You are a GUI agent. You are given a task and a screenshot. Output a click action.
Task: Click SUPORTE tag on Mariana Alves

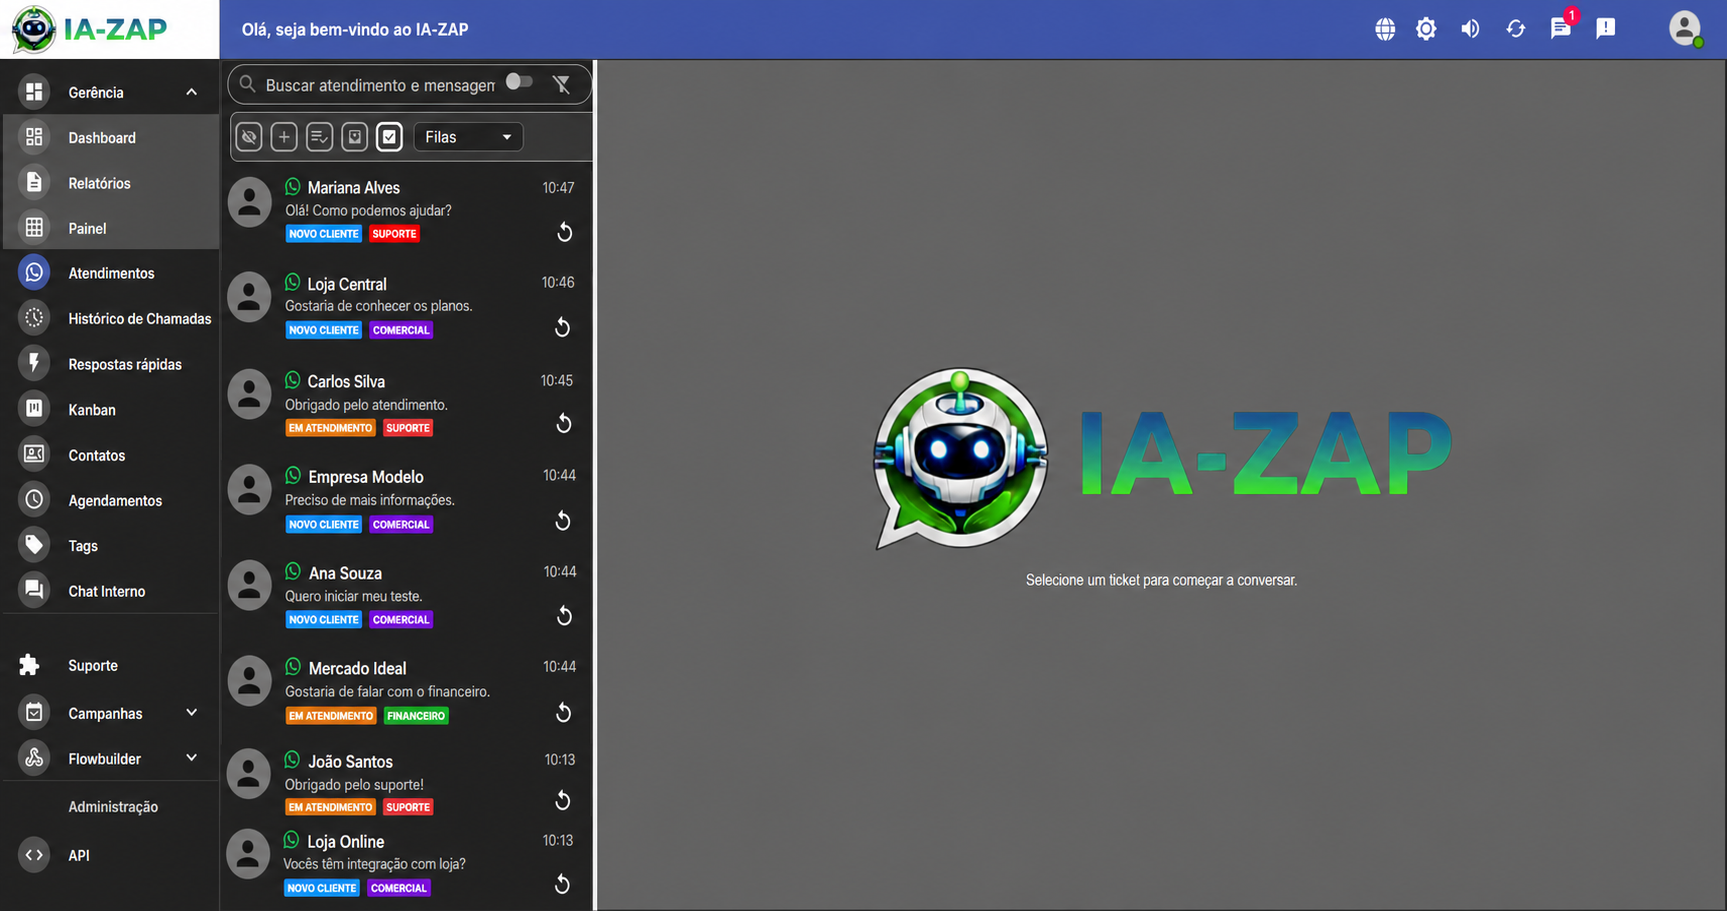[x=394, y=234]
